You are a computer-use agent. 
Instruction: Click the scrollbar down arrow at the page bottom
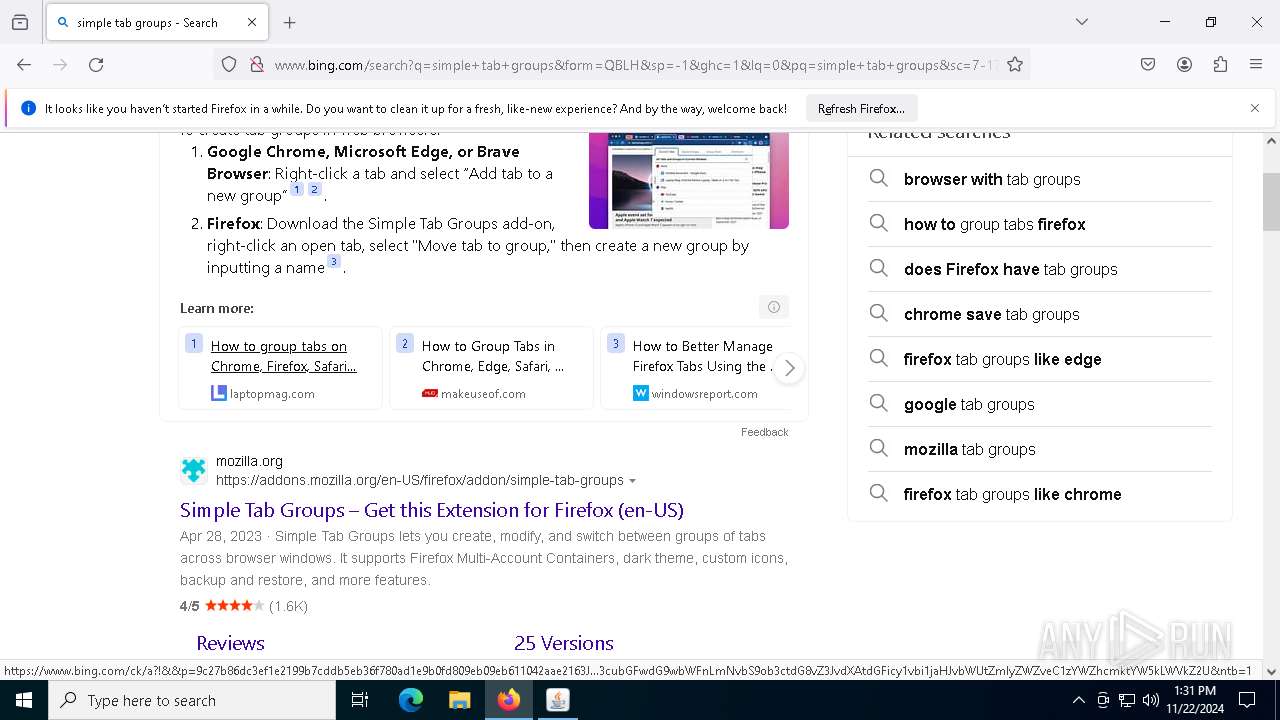tap(1271, 672)
